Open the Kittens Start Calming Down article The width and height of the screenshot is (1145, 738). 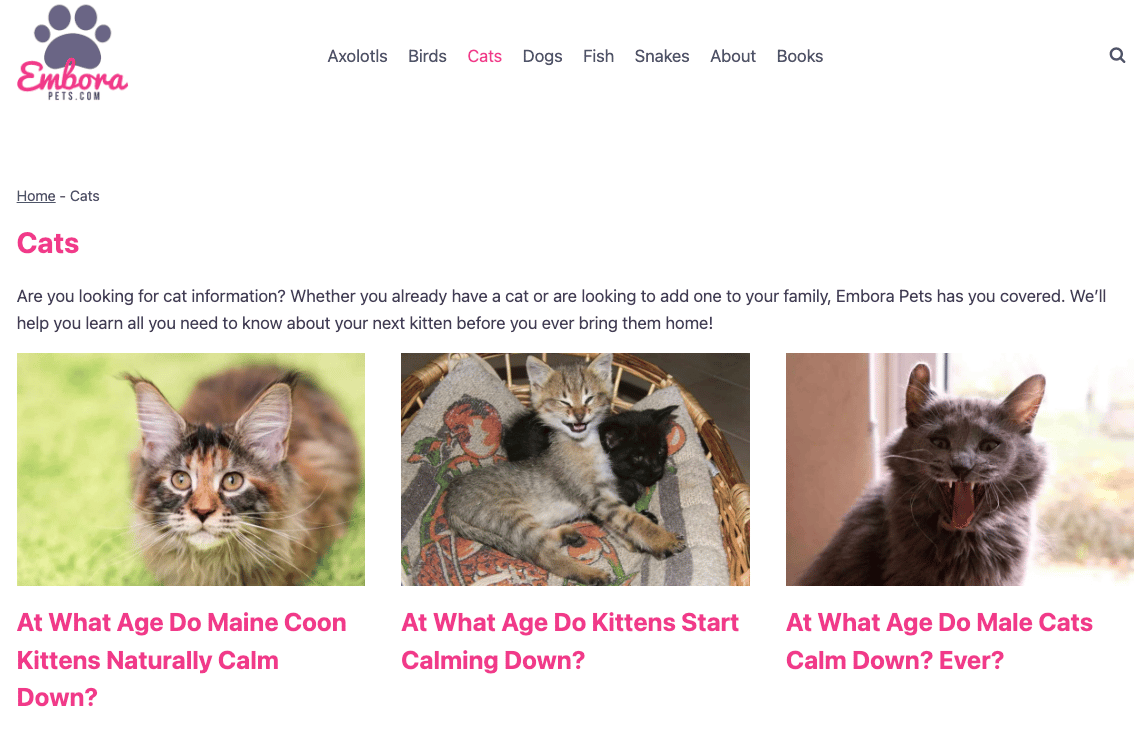point(569,641)
